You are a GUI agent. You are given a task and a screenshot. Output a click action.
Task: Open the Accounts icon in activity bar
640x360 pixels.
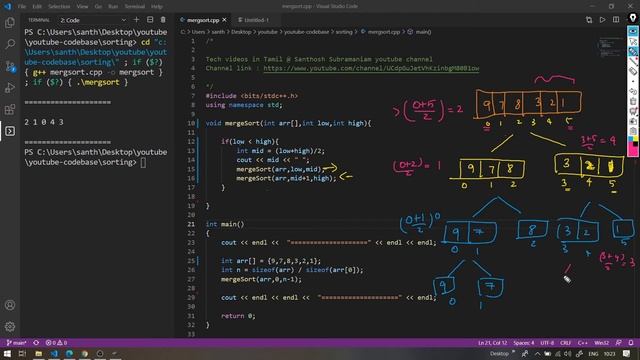10,305
